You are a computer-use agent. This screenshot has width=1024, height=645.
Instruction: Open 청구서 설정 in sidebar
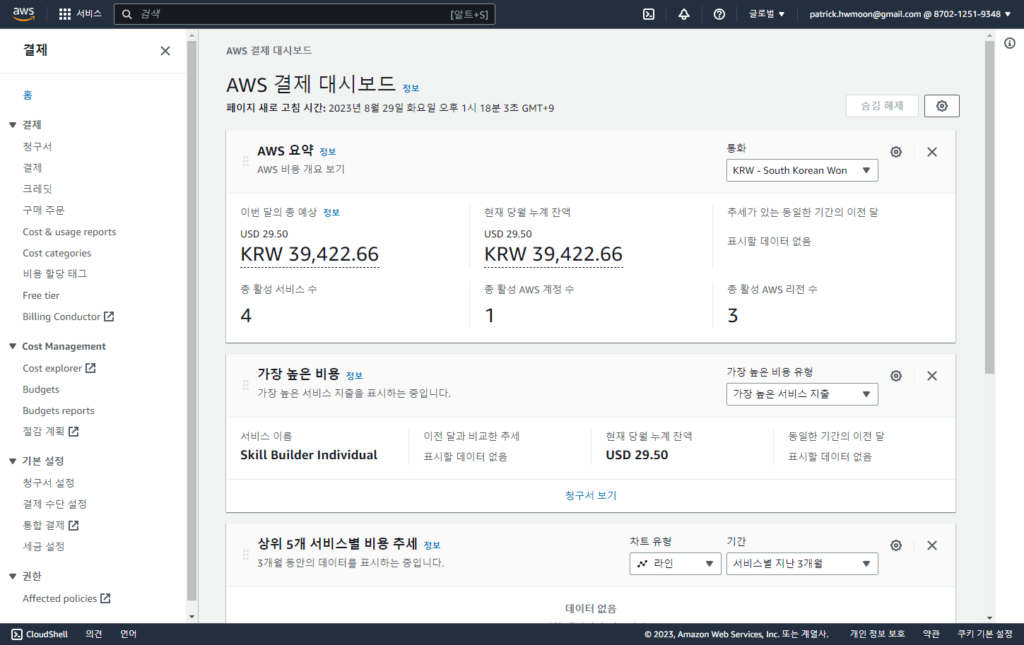coord(48,483)
